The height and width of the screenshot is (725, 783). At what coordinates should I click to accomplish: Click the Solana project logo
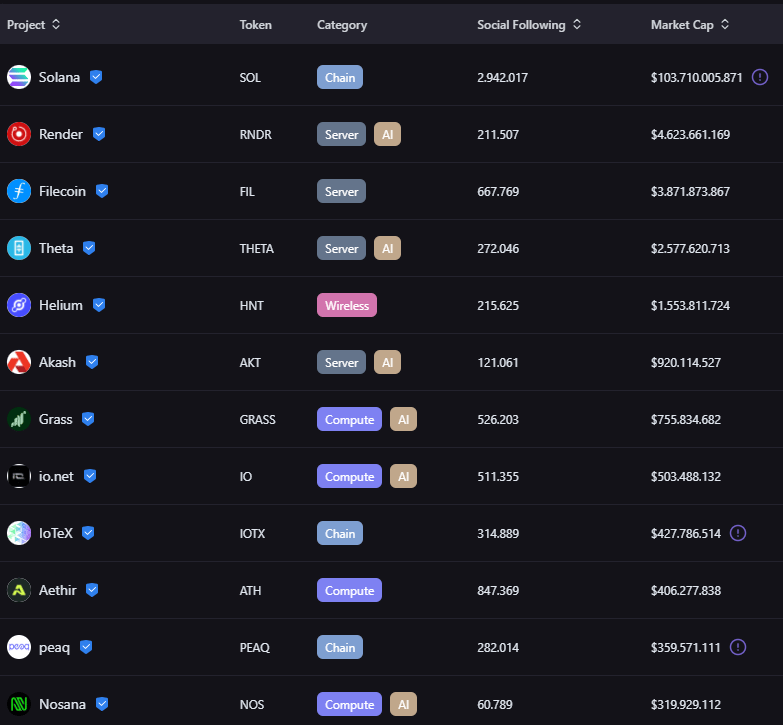tap(19, 77)
